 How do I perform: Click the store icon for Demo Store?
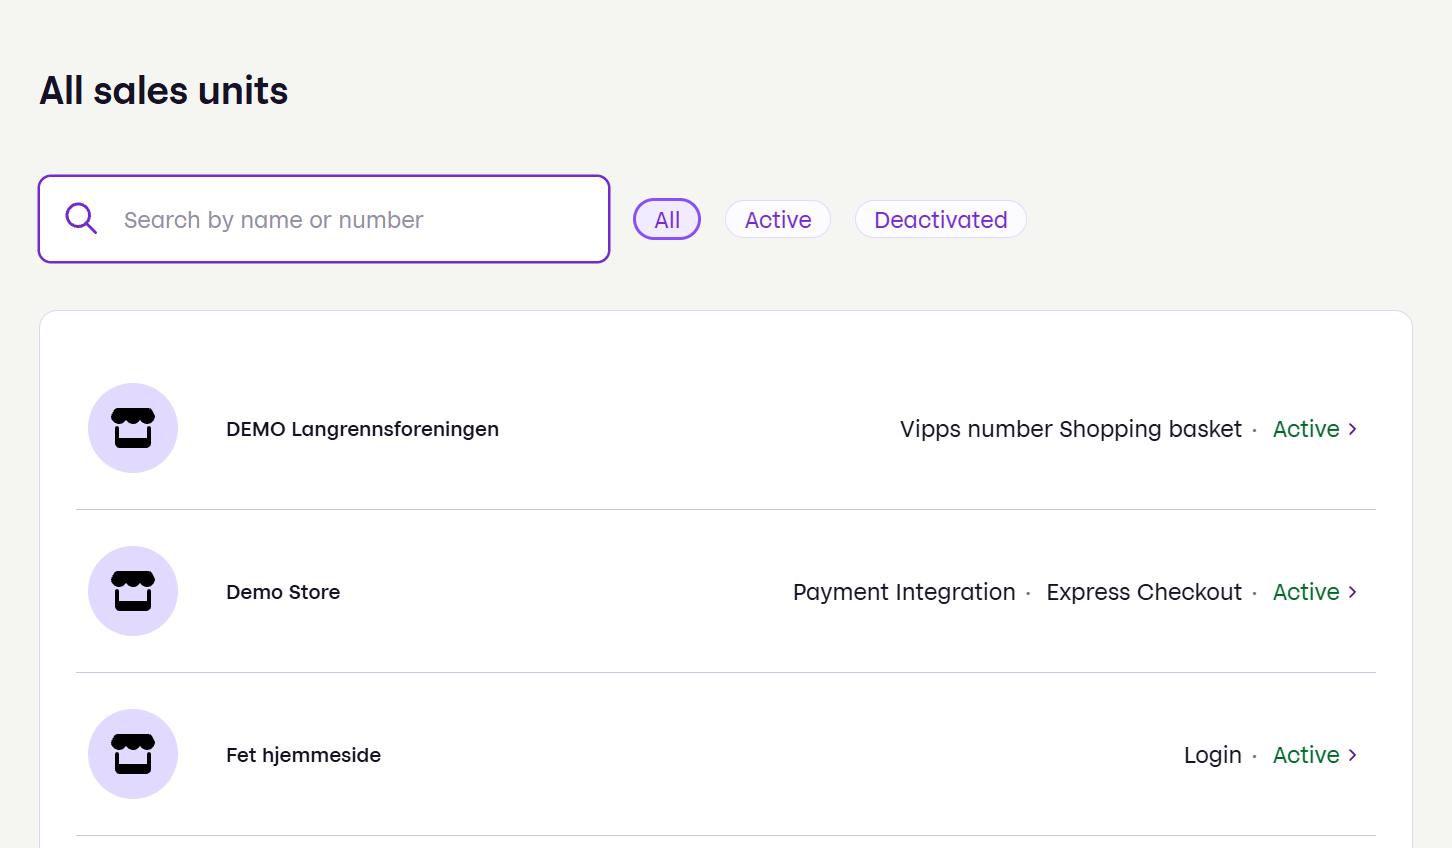pos(132,591)
